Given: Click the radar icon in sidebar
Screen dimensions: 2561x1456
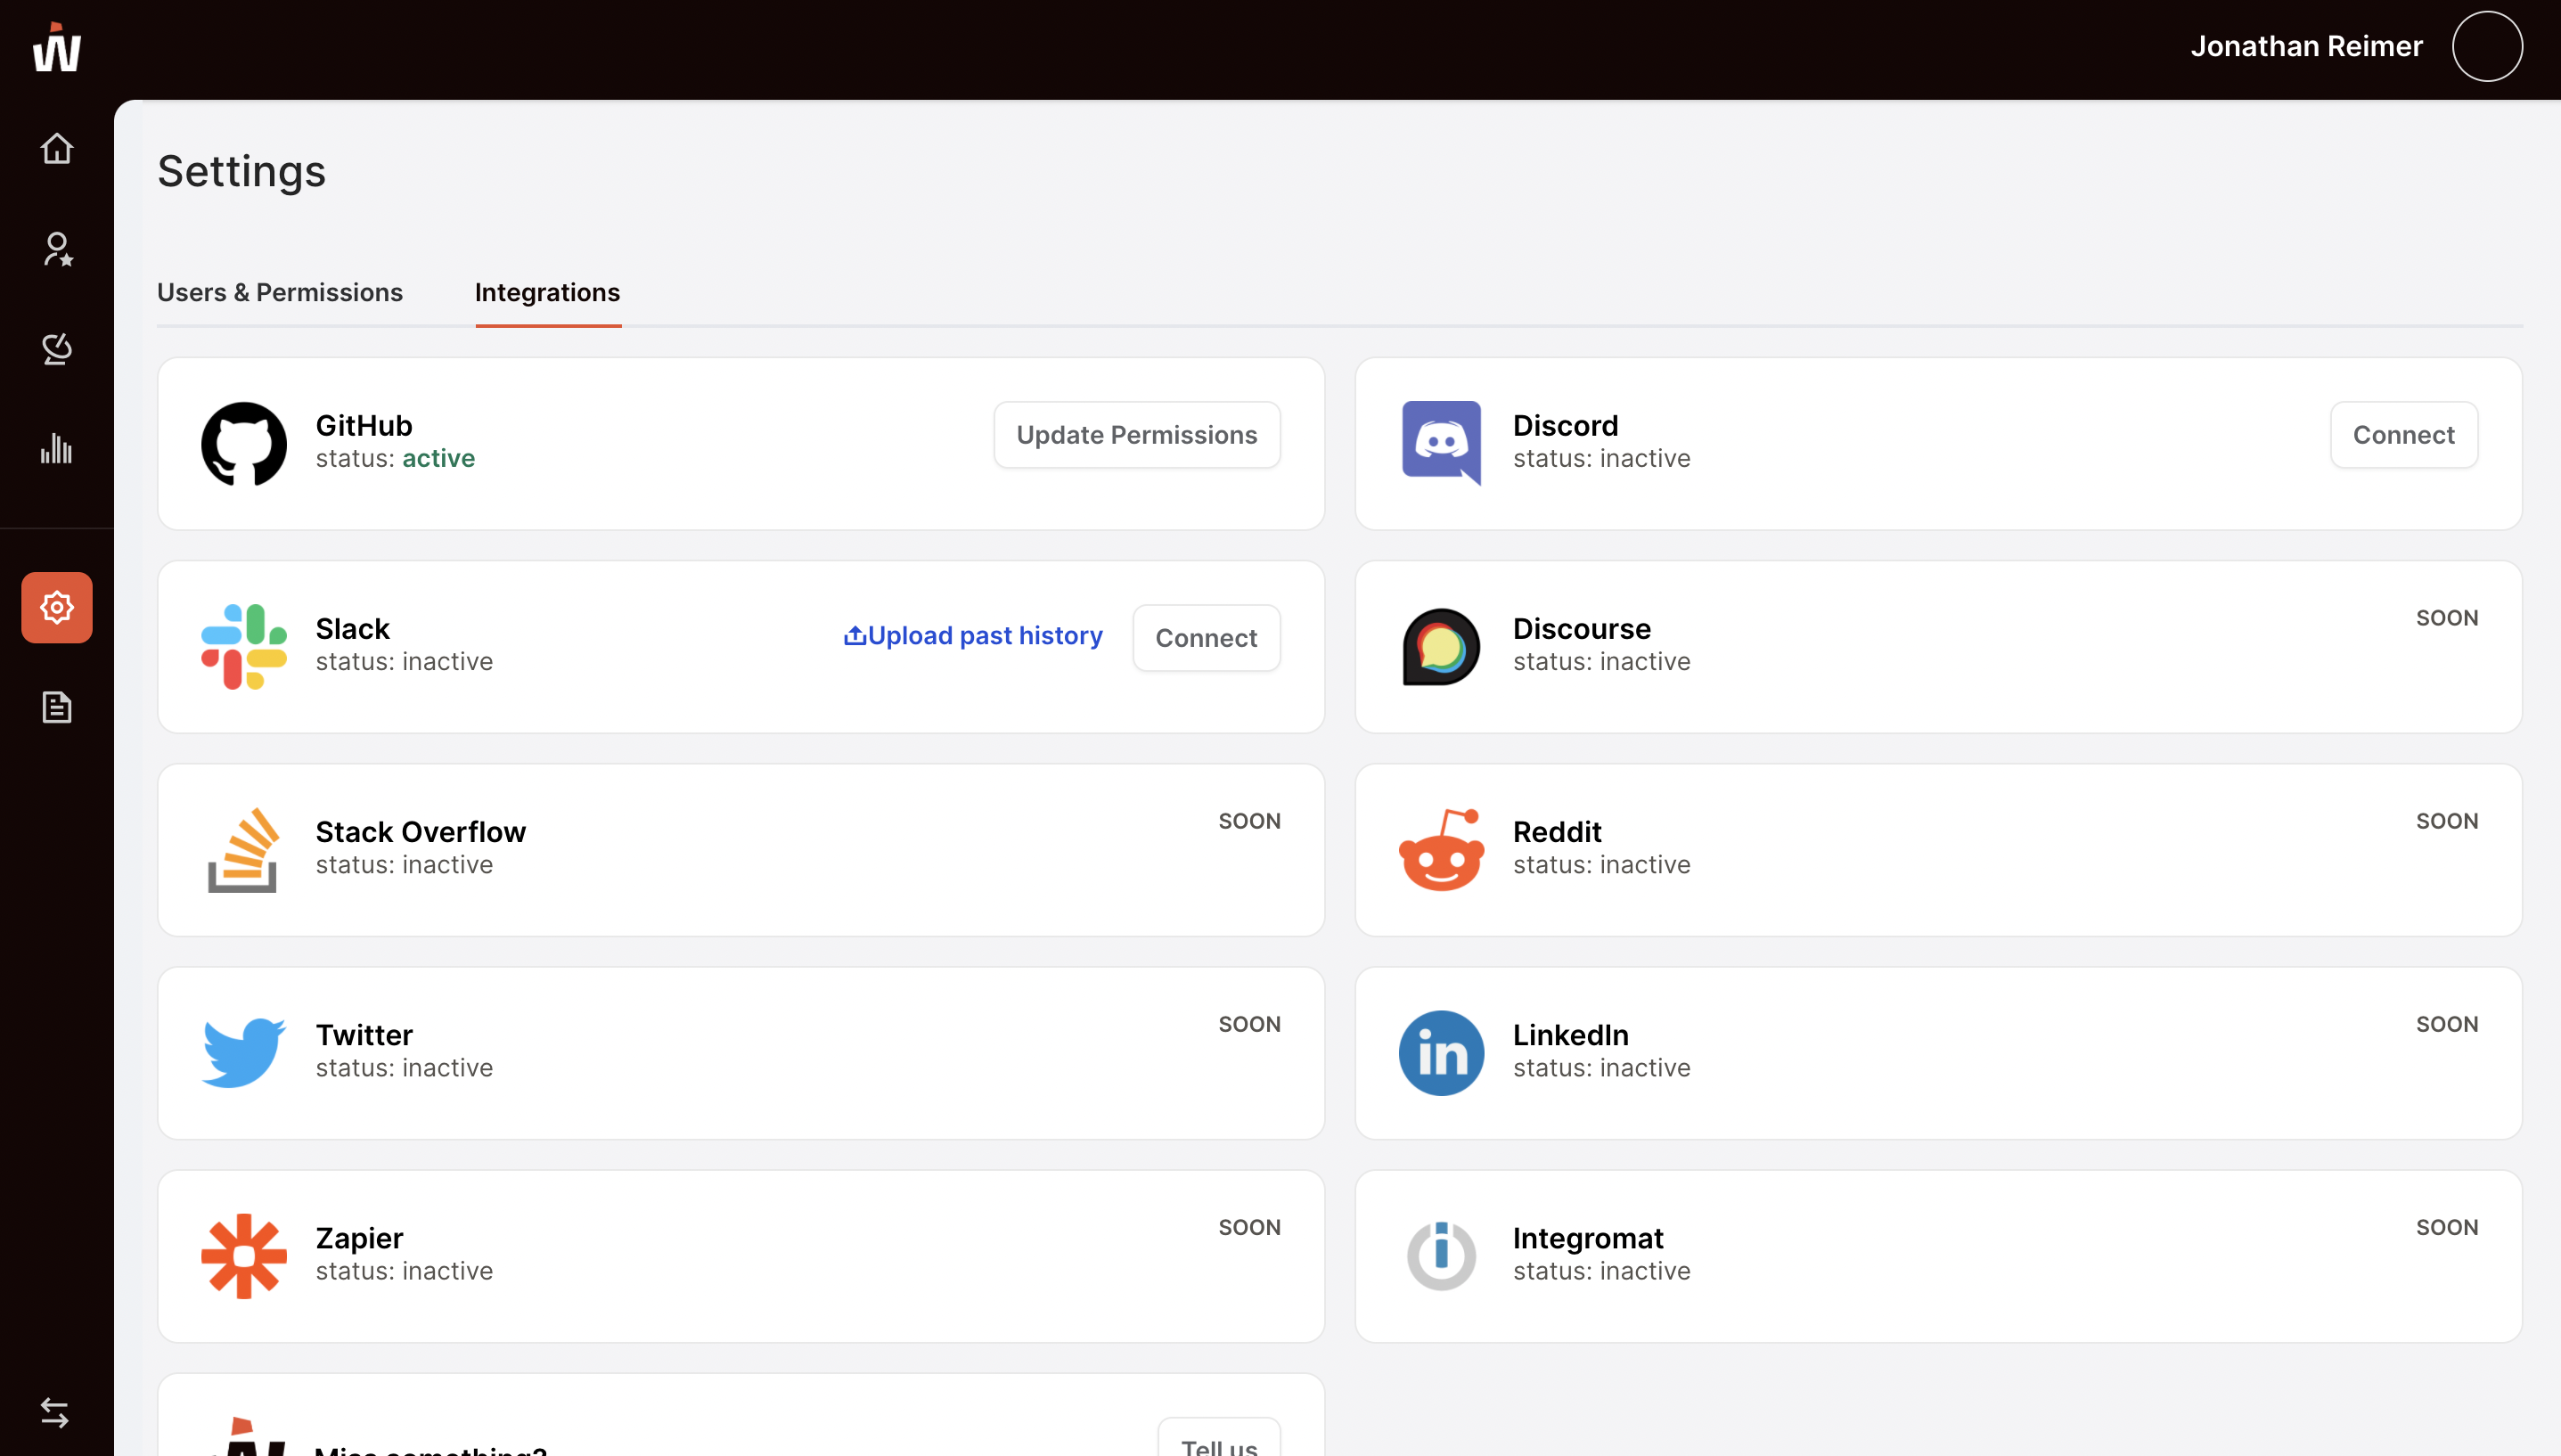Looking at the screenshot, I should pyautogui.click(x=57, y=349).
